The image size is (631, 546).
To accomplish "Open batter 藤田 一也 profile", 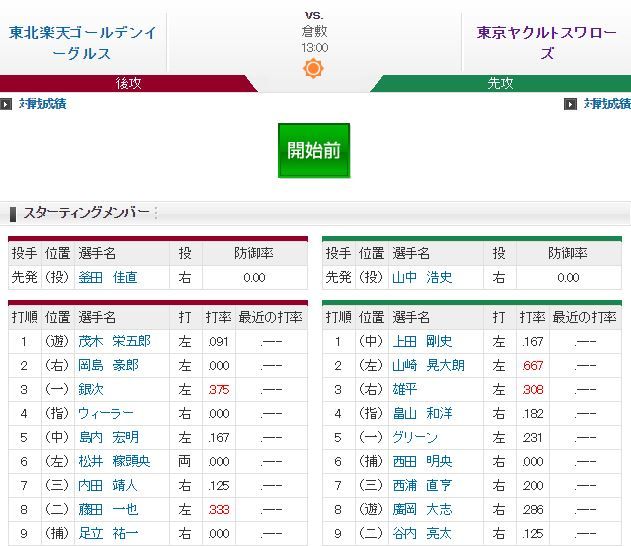I will tap(108, 509).
